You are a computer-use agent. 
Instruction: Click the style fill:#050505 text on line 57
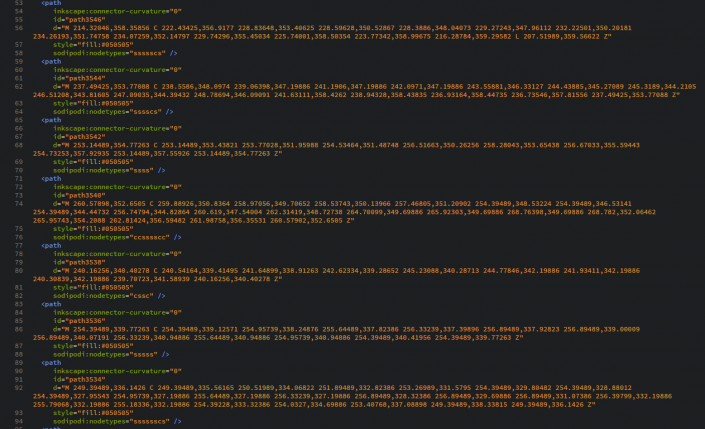pyautogui.click(x=93, y=45)
